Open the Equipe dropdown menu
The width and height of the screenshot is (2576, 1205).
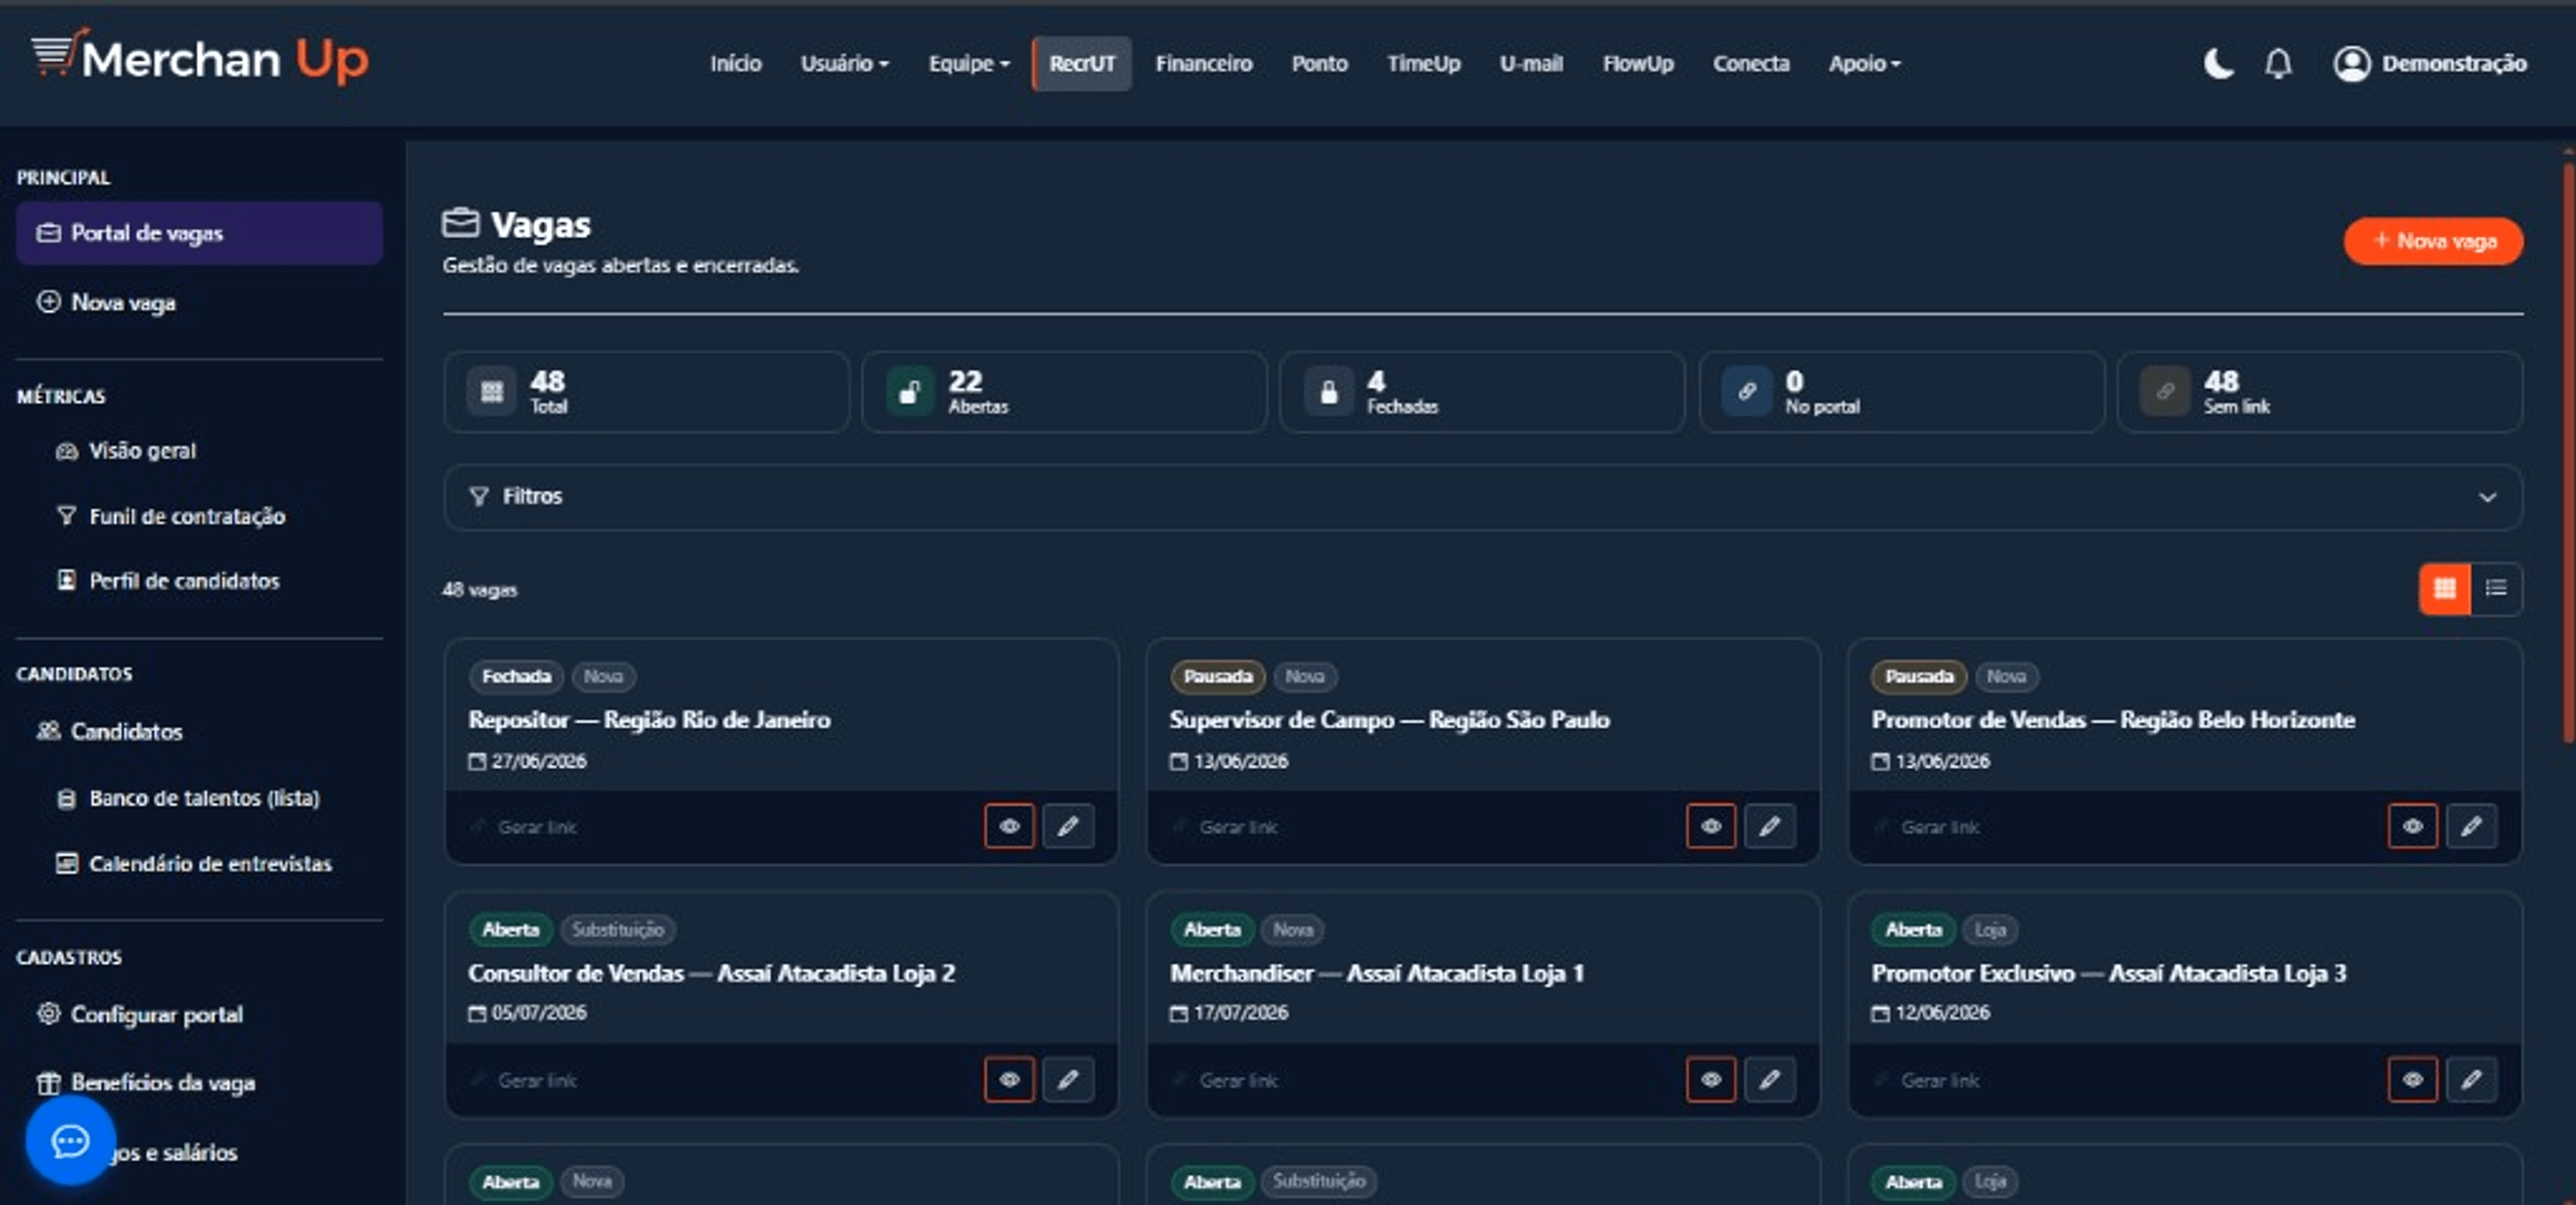pos(968,63)
